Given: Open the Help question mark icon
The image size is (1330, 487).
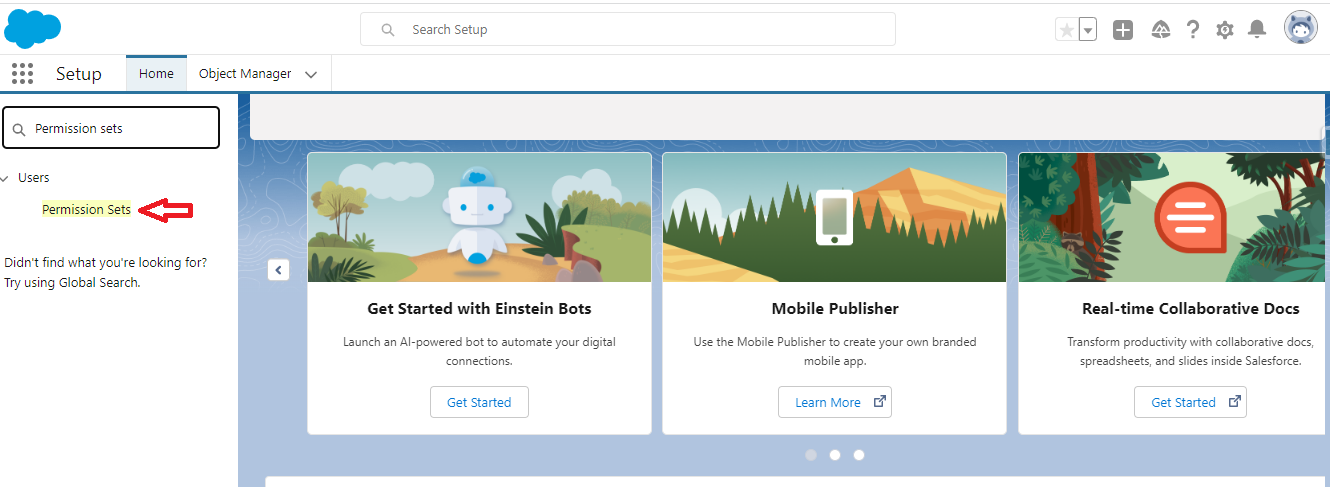Looking at the screenshot, I should [x=1192, y=30].
